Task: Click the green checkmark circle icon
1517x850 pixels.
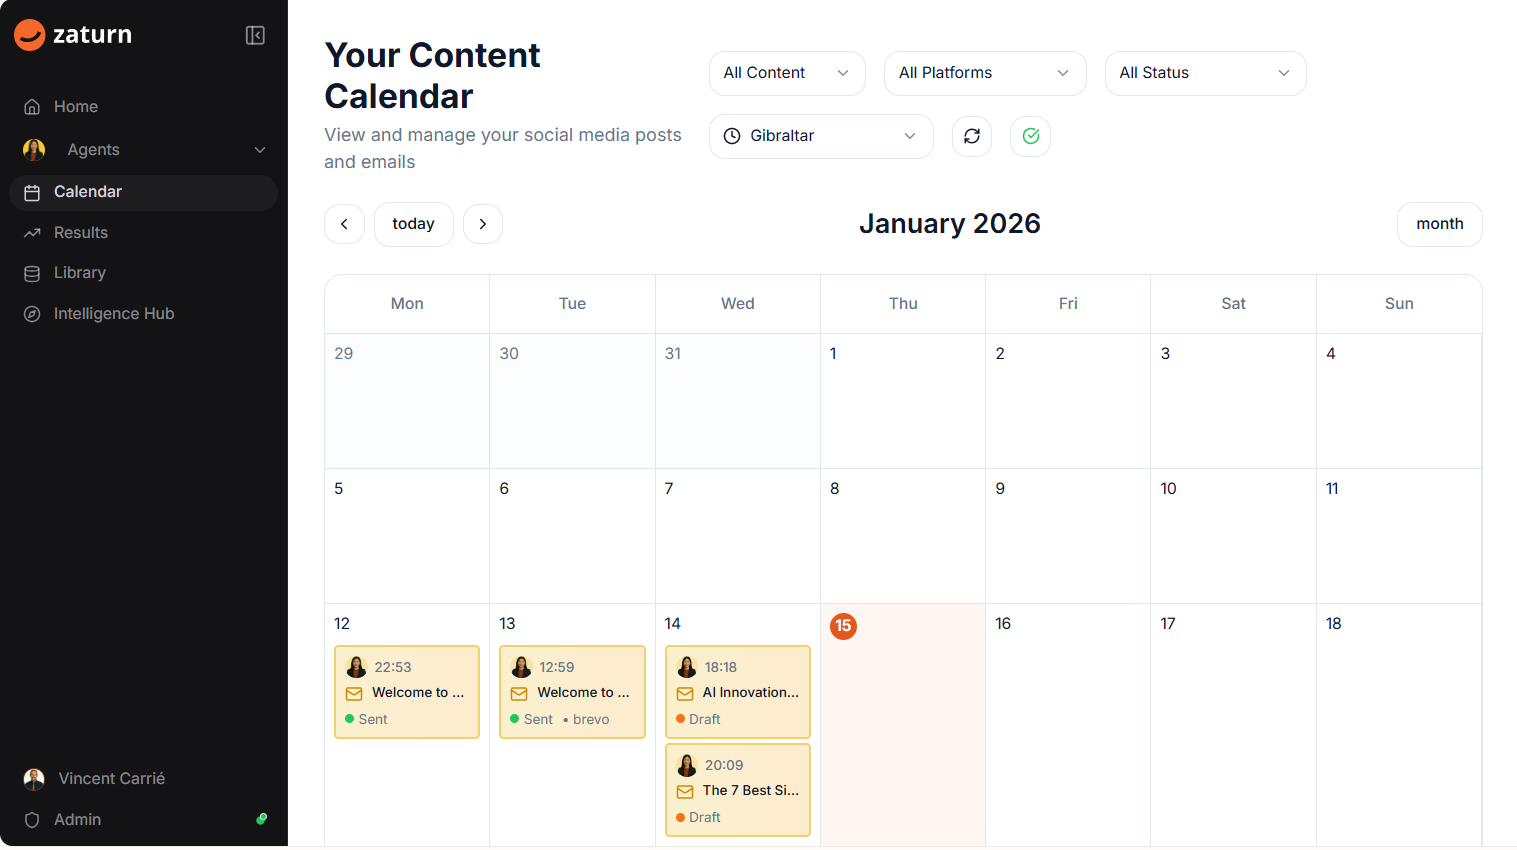Action: click(x=1031, y=136)
